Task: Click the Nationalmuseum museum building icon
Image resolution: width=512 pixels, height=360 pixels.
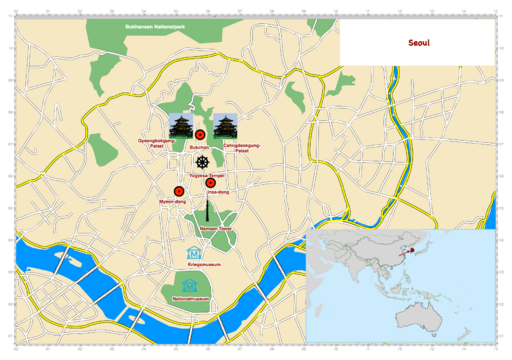Action: (x=190, y=286)
